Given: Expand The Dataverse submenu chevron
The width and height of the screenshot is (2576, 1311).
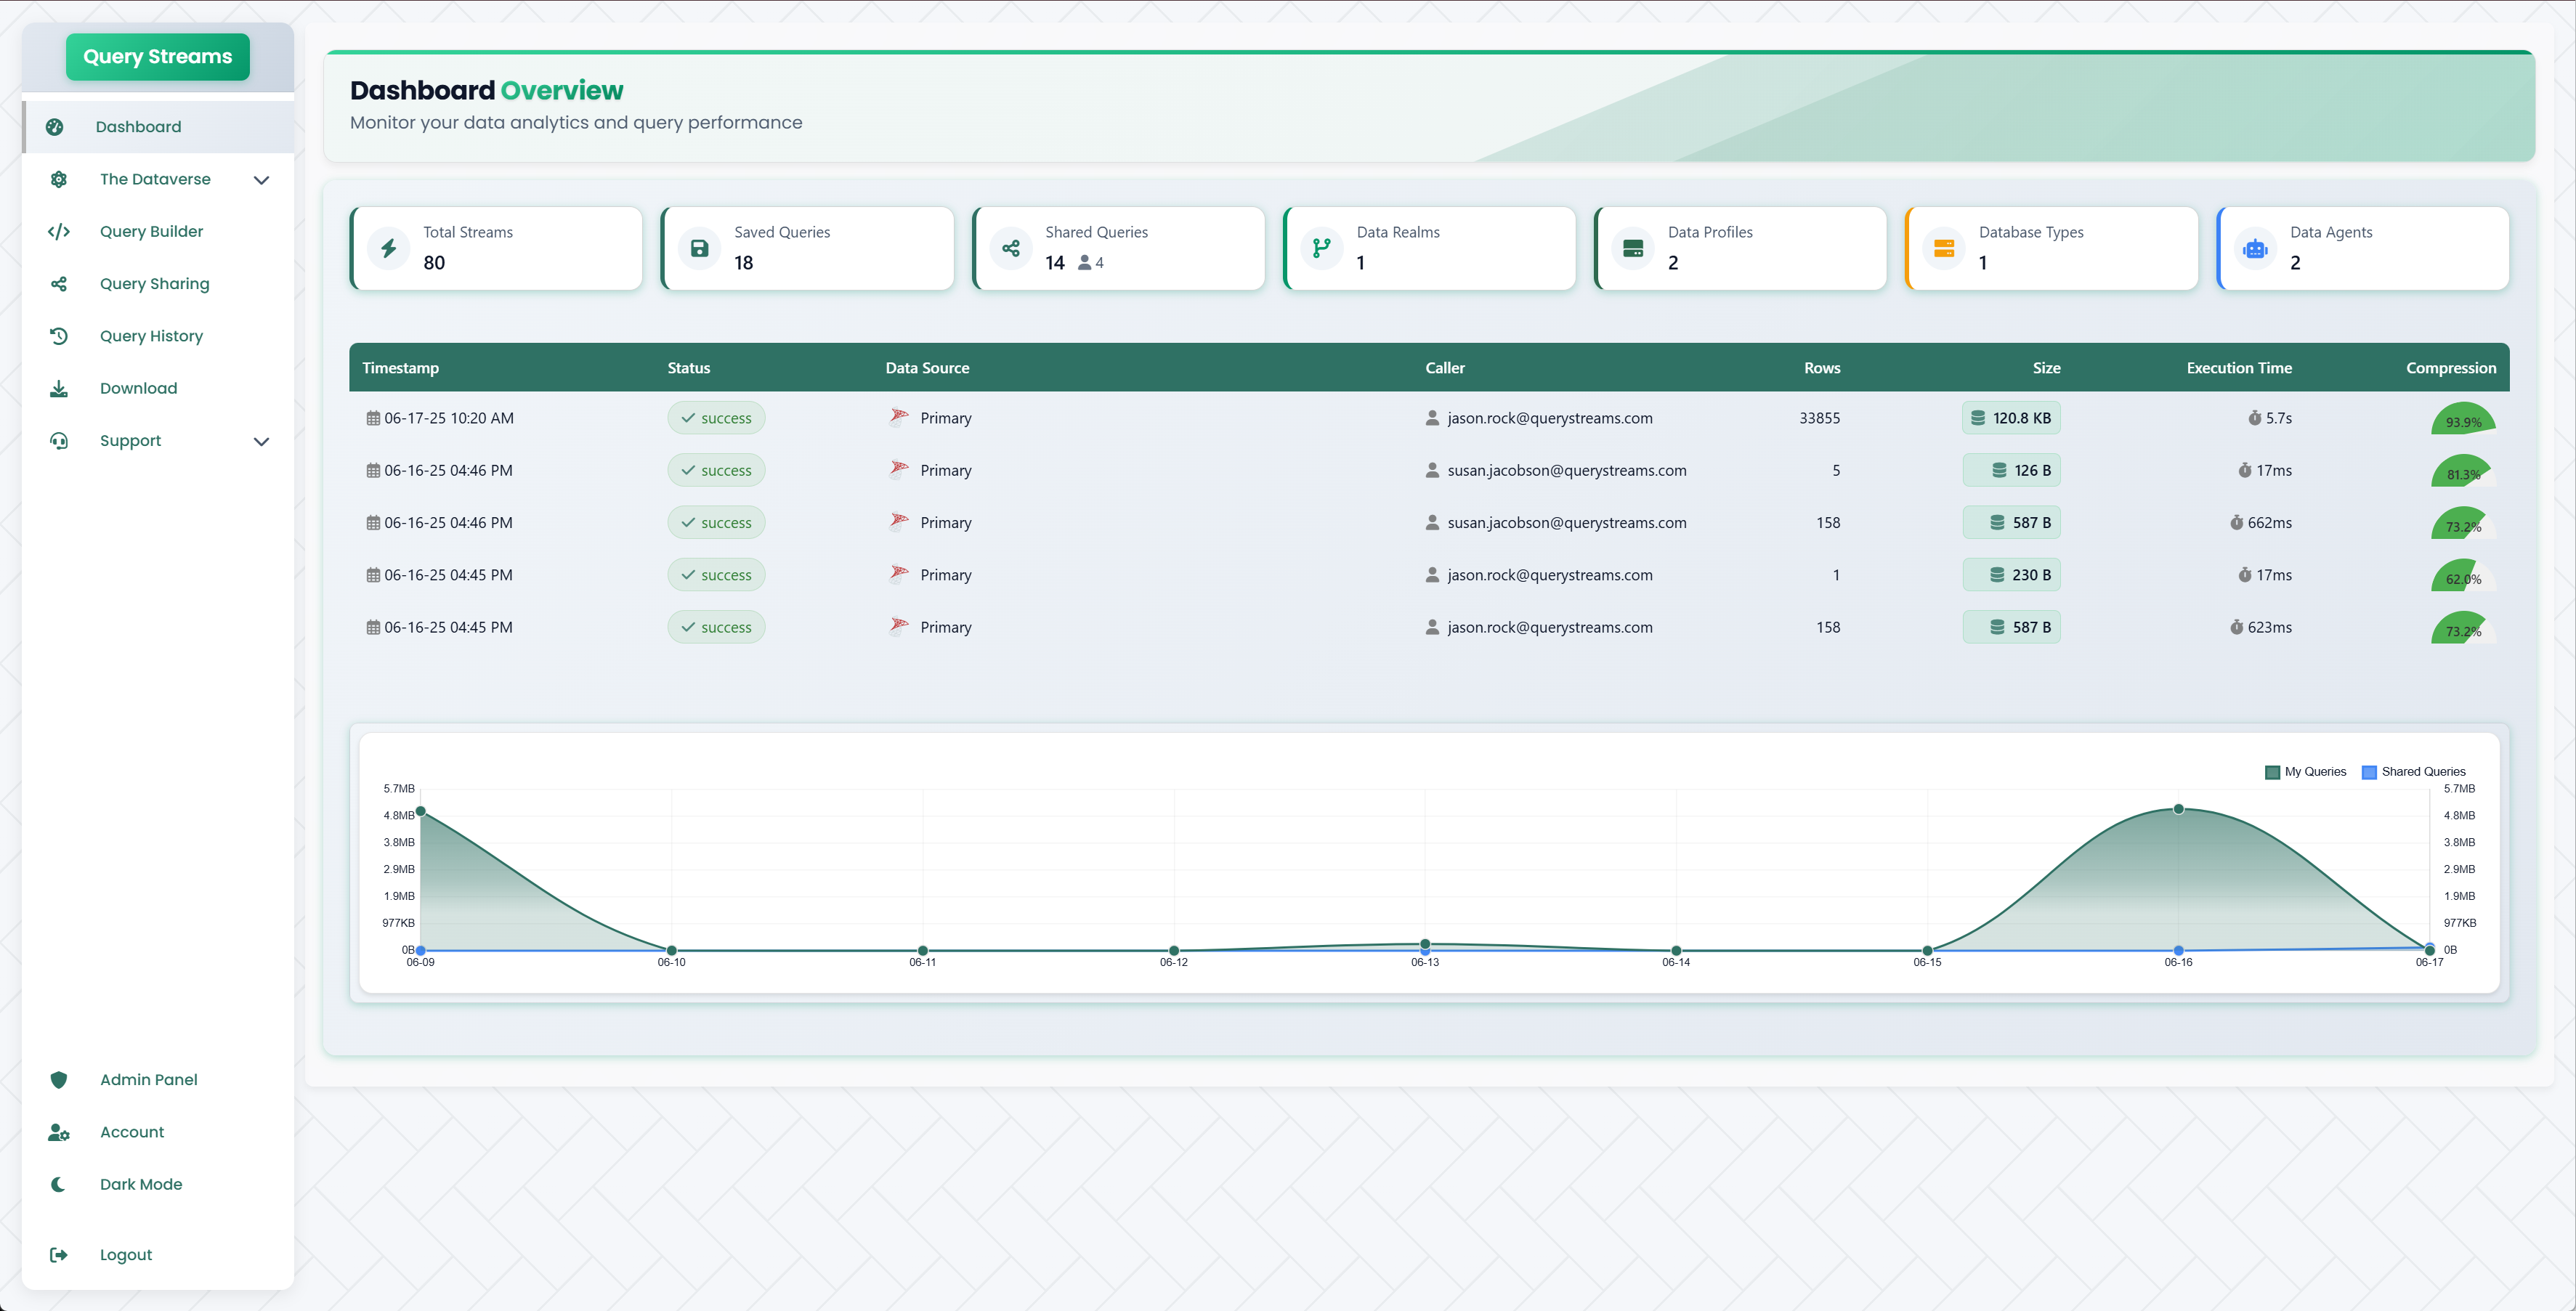Looking at the screenshot, I should tap(262, 180).
